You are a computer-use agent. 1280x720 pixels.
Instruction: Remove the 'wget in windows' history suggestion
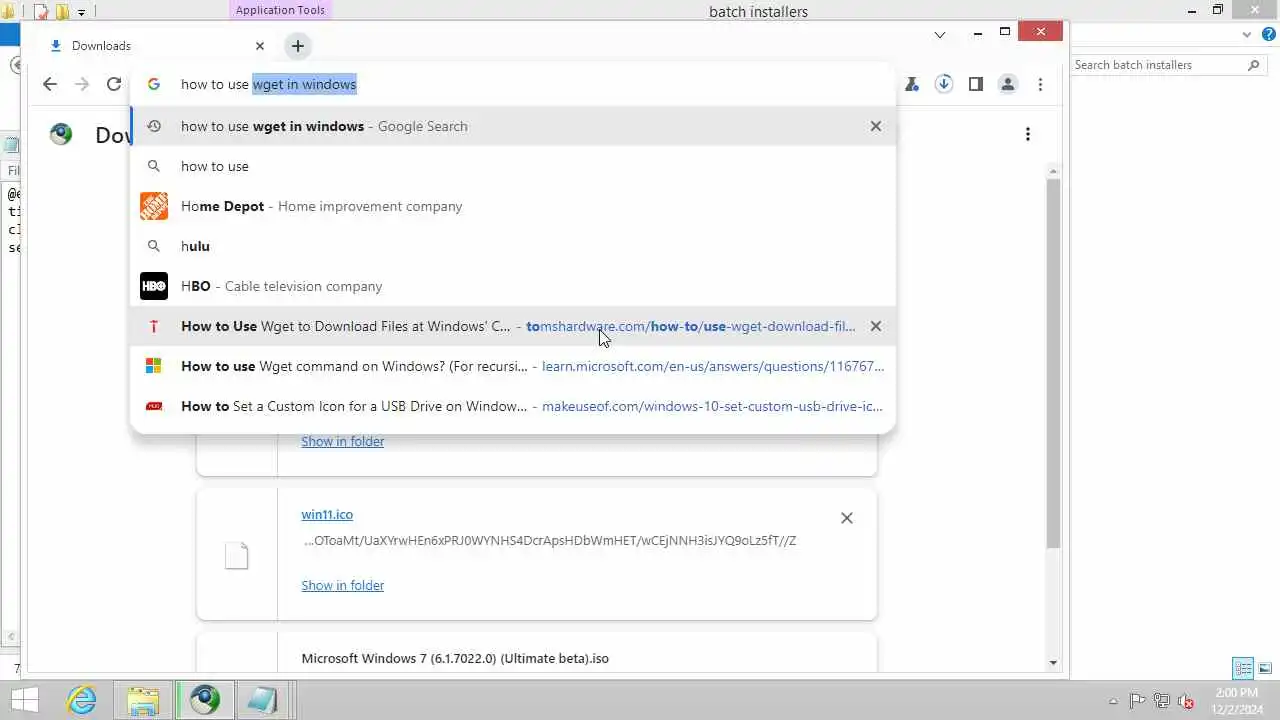(876, 126)
